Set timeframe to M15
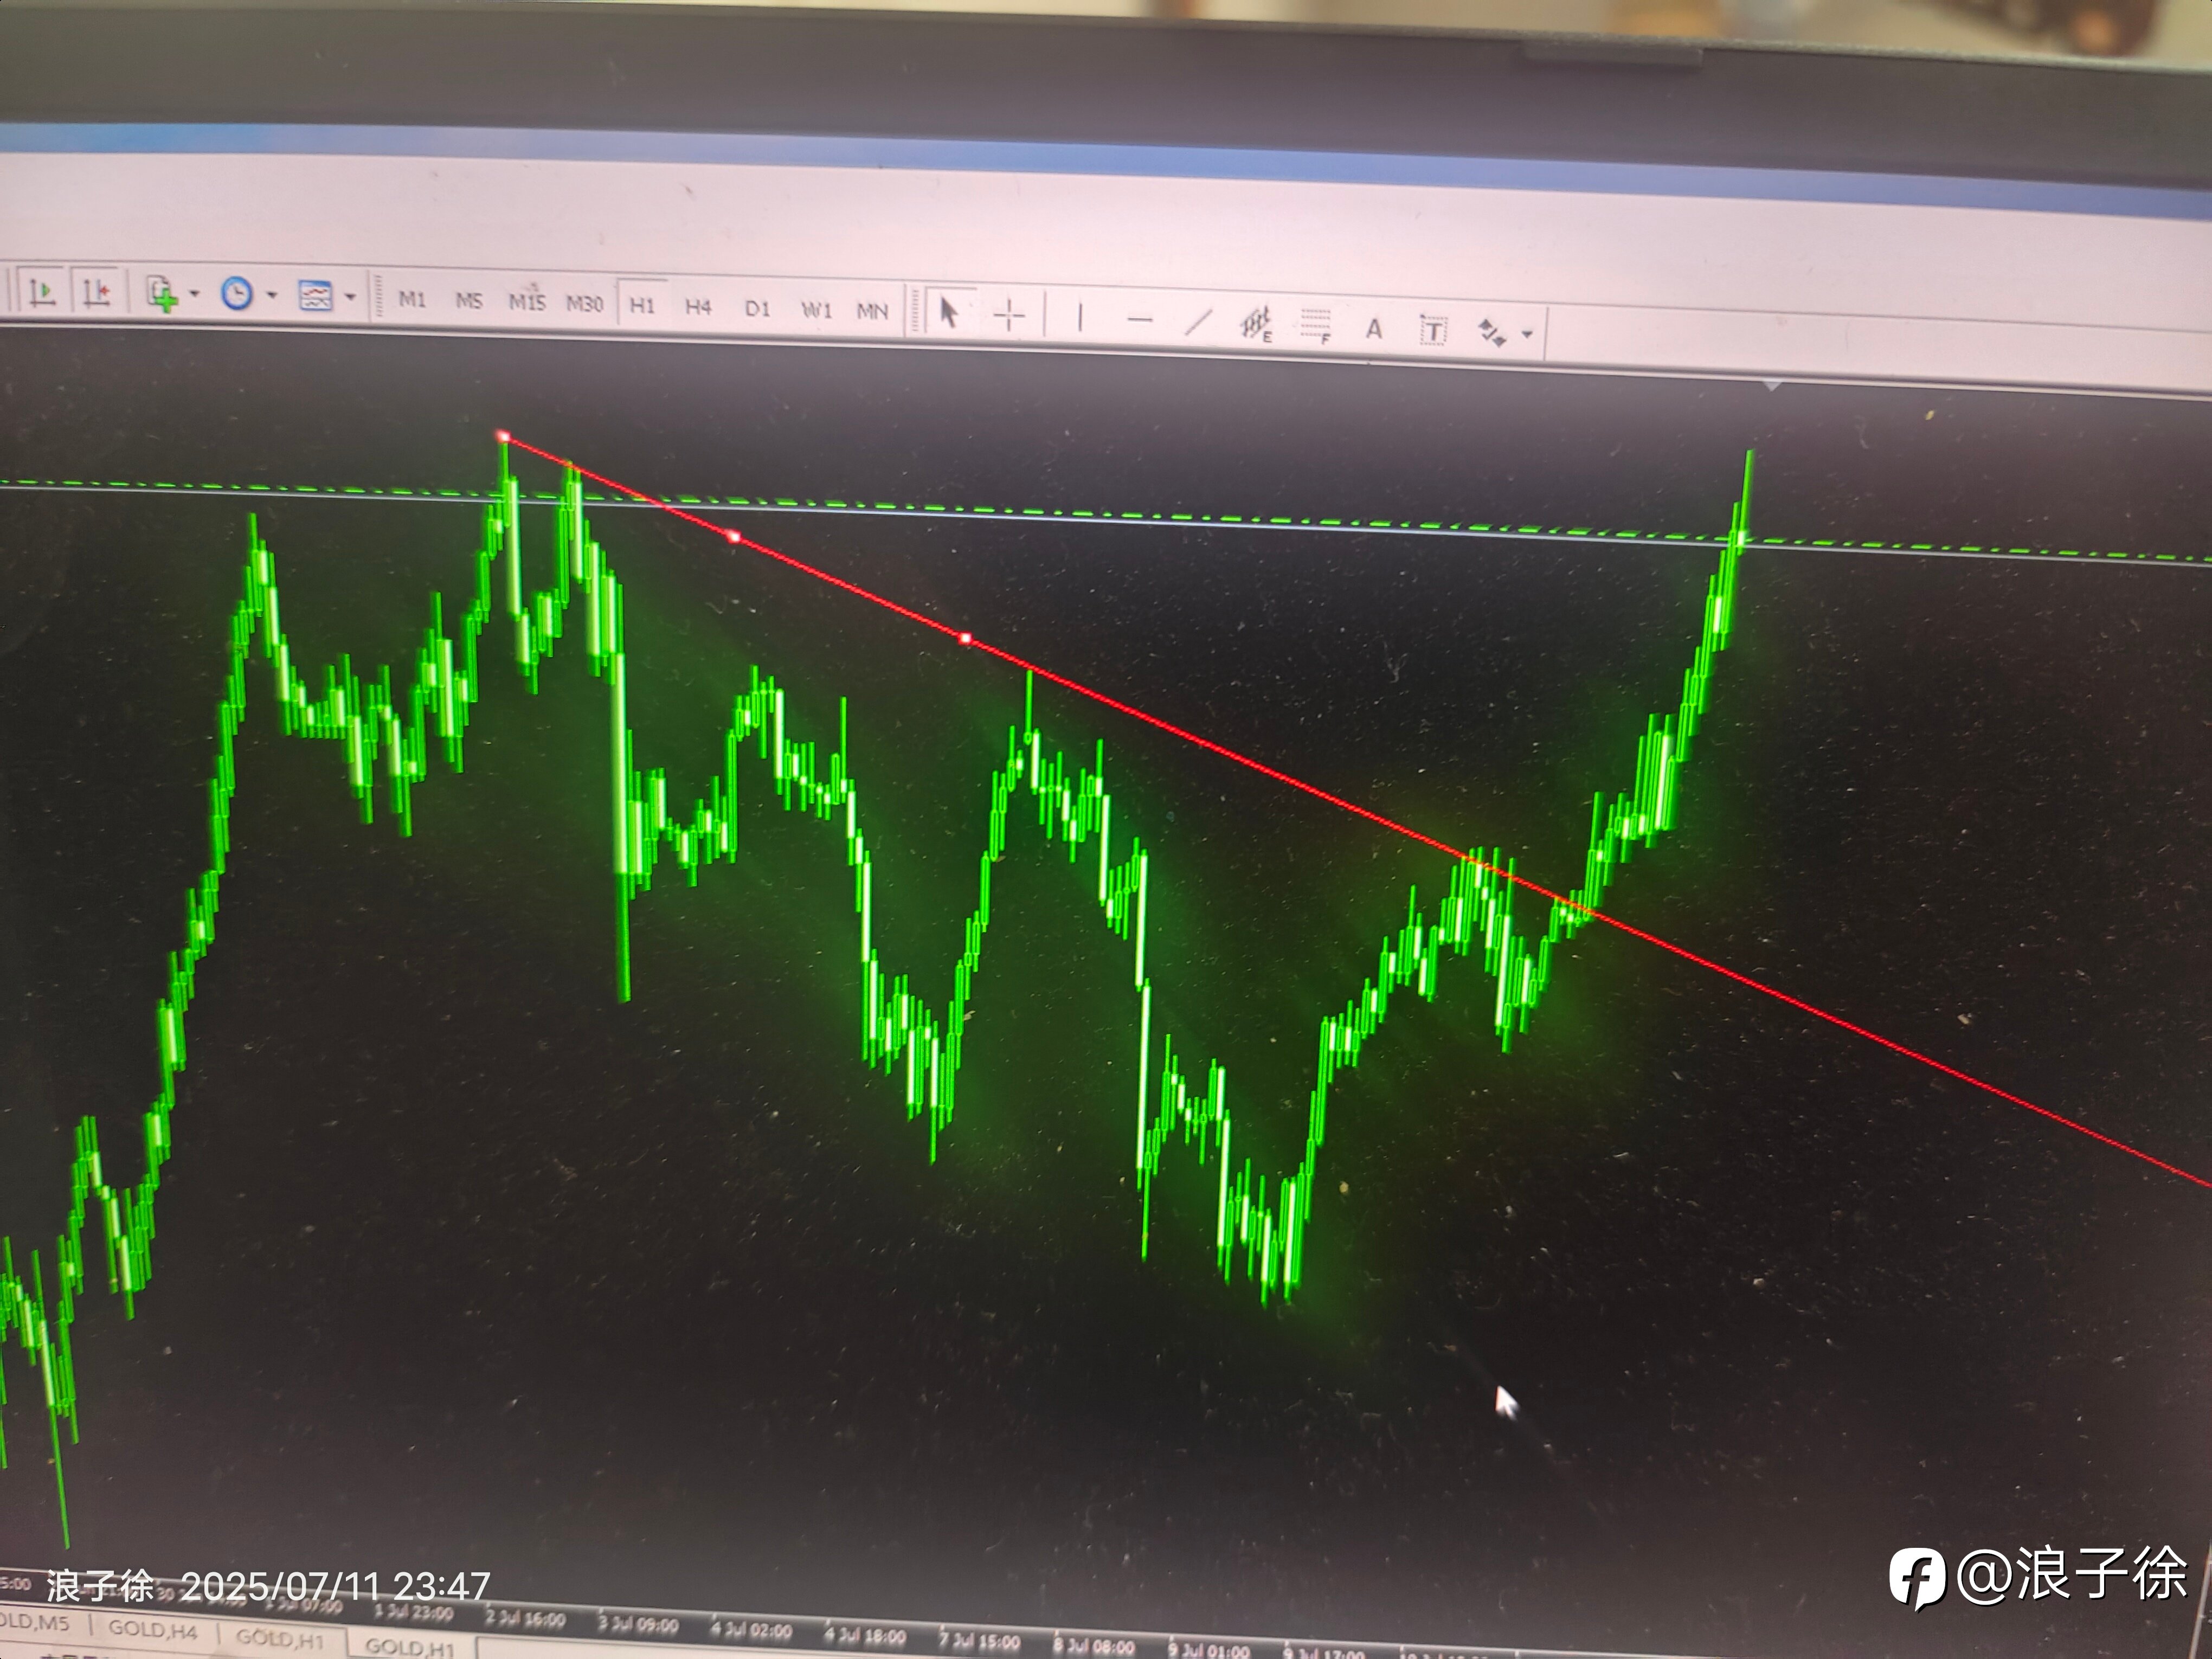The height and width of the screenshot is (1659, 2212). pyautogui.click(x=527, y=301)
